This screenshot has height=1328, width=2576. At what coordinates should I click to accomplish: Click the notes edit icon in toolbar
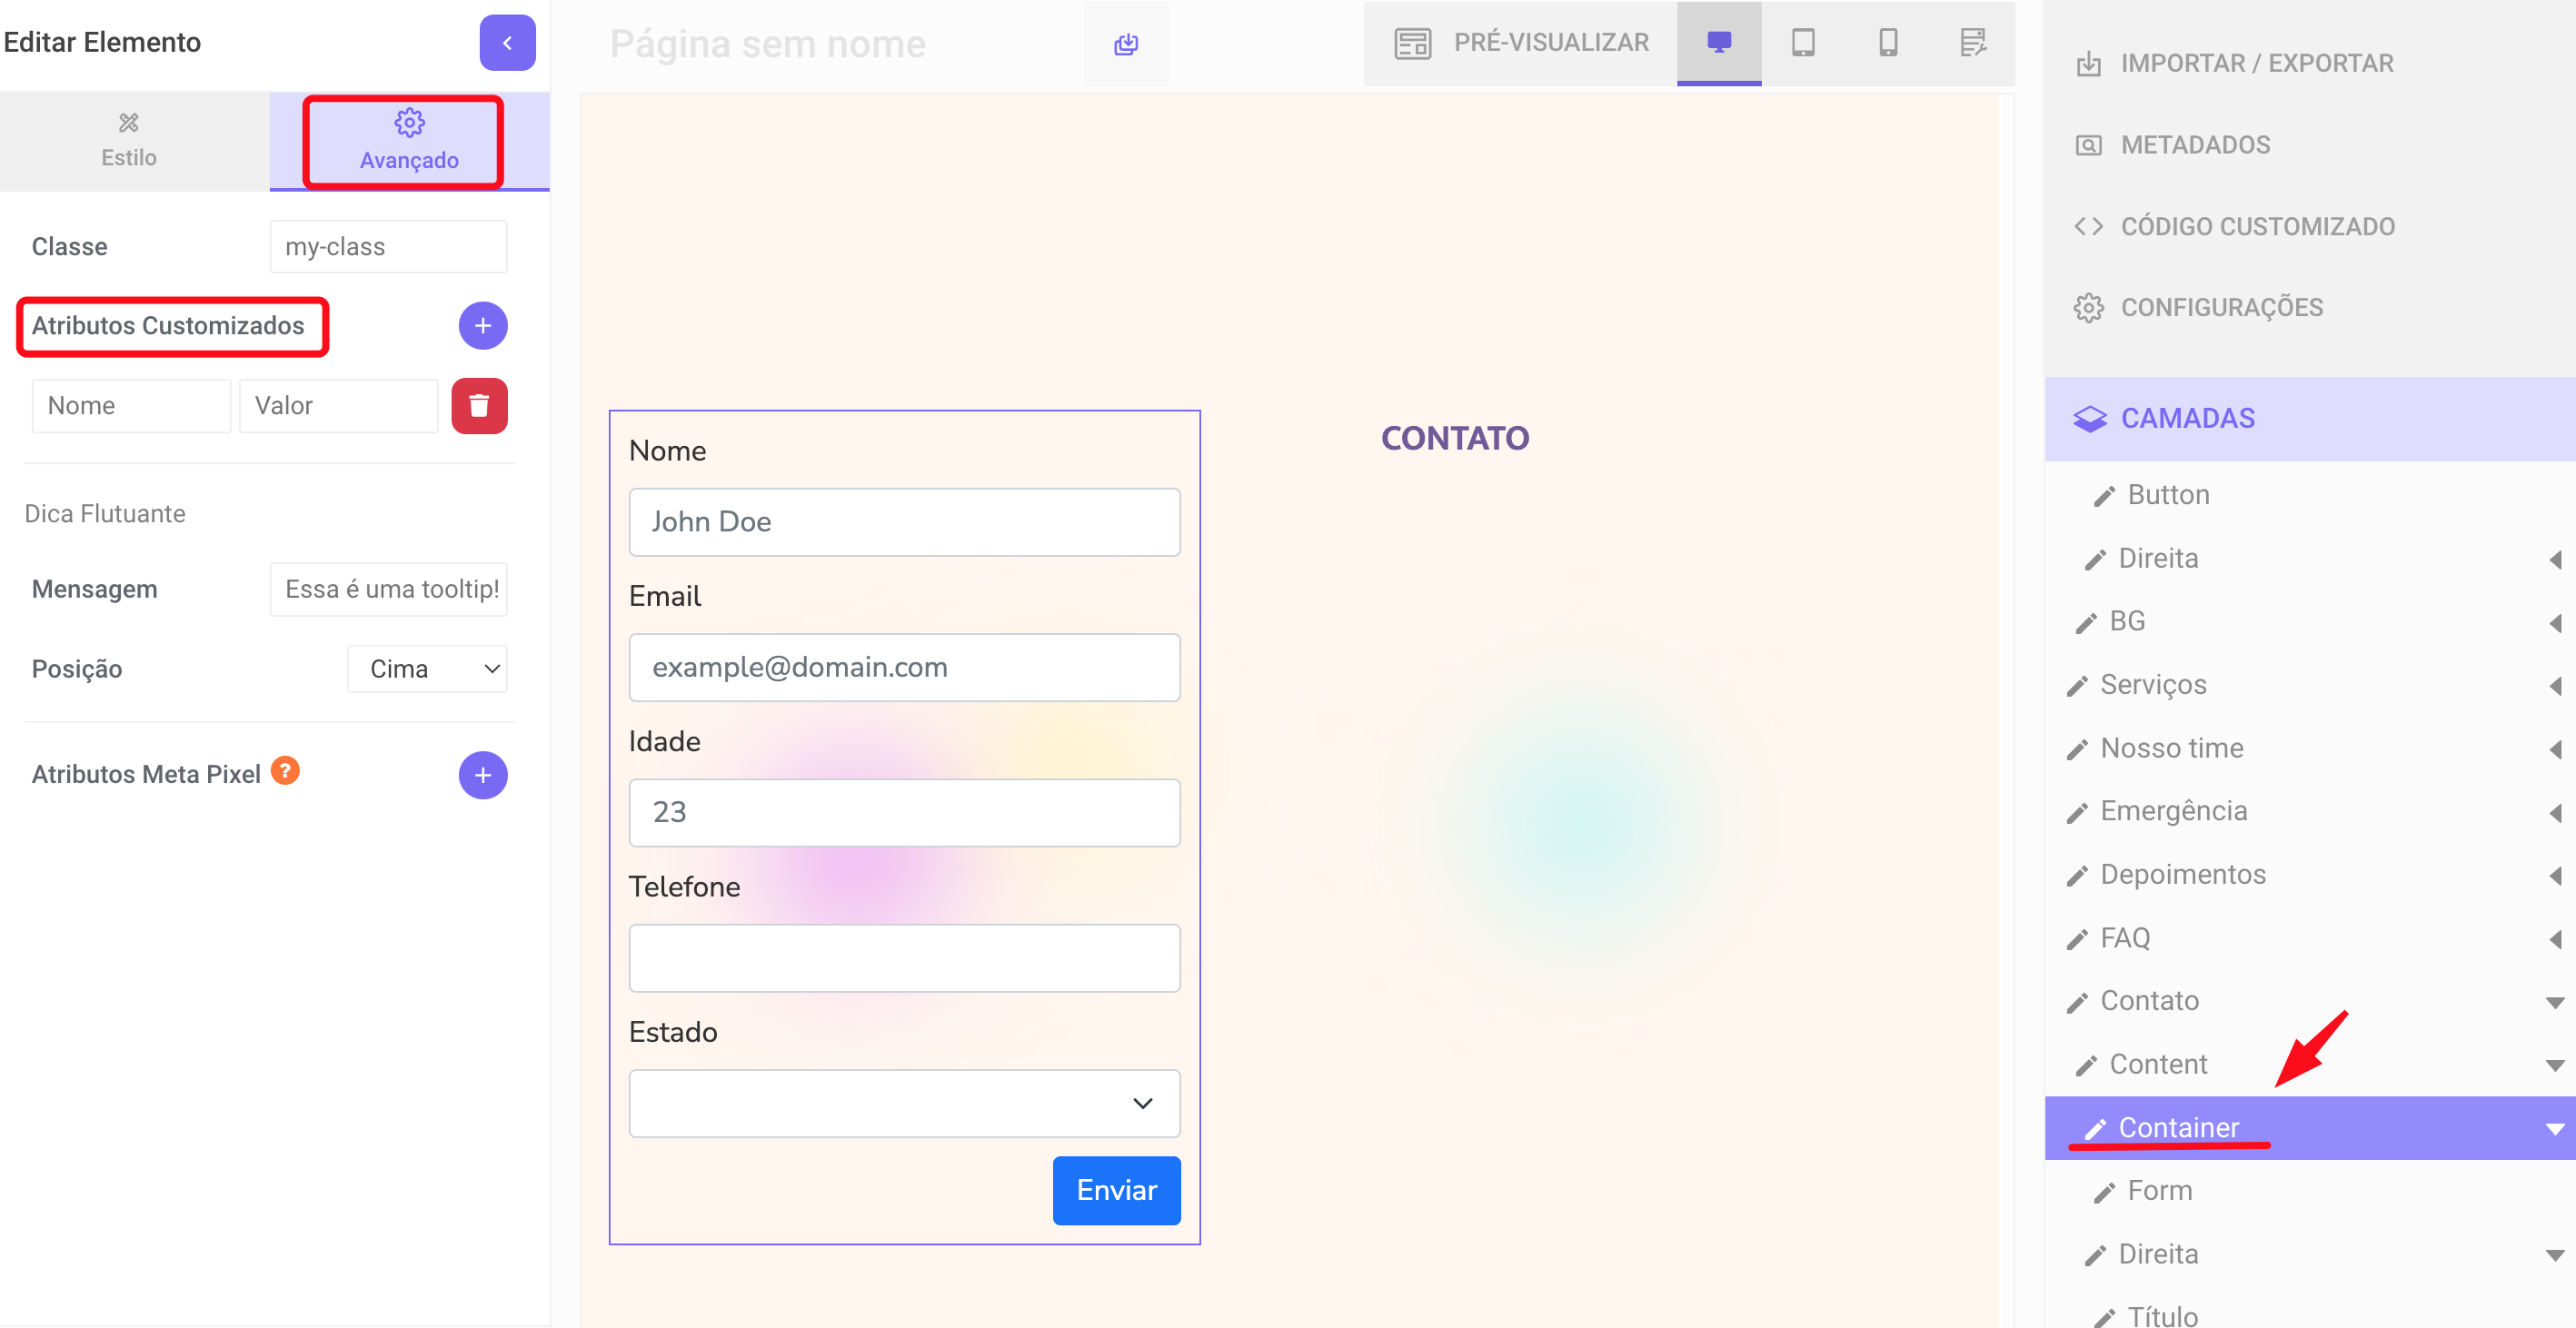click(1972, 43)
